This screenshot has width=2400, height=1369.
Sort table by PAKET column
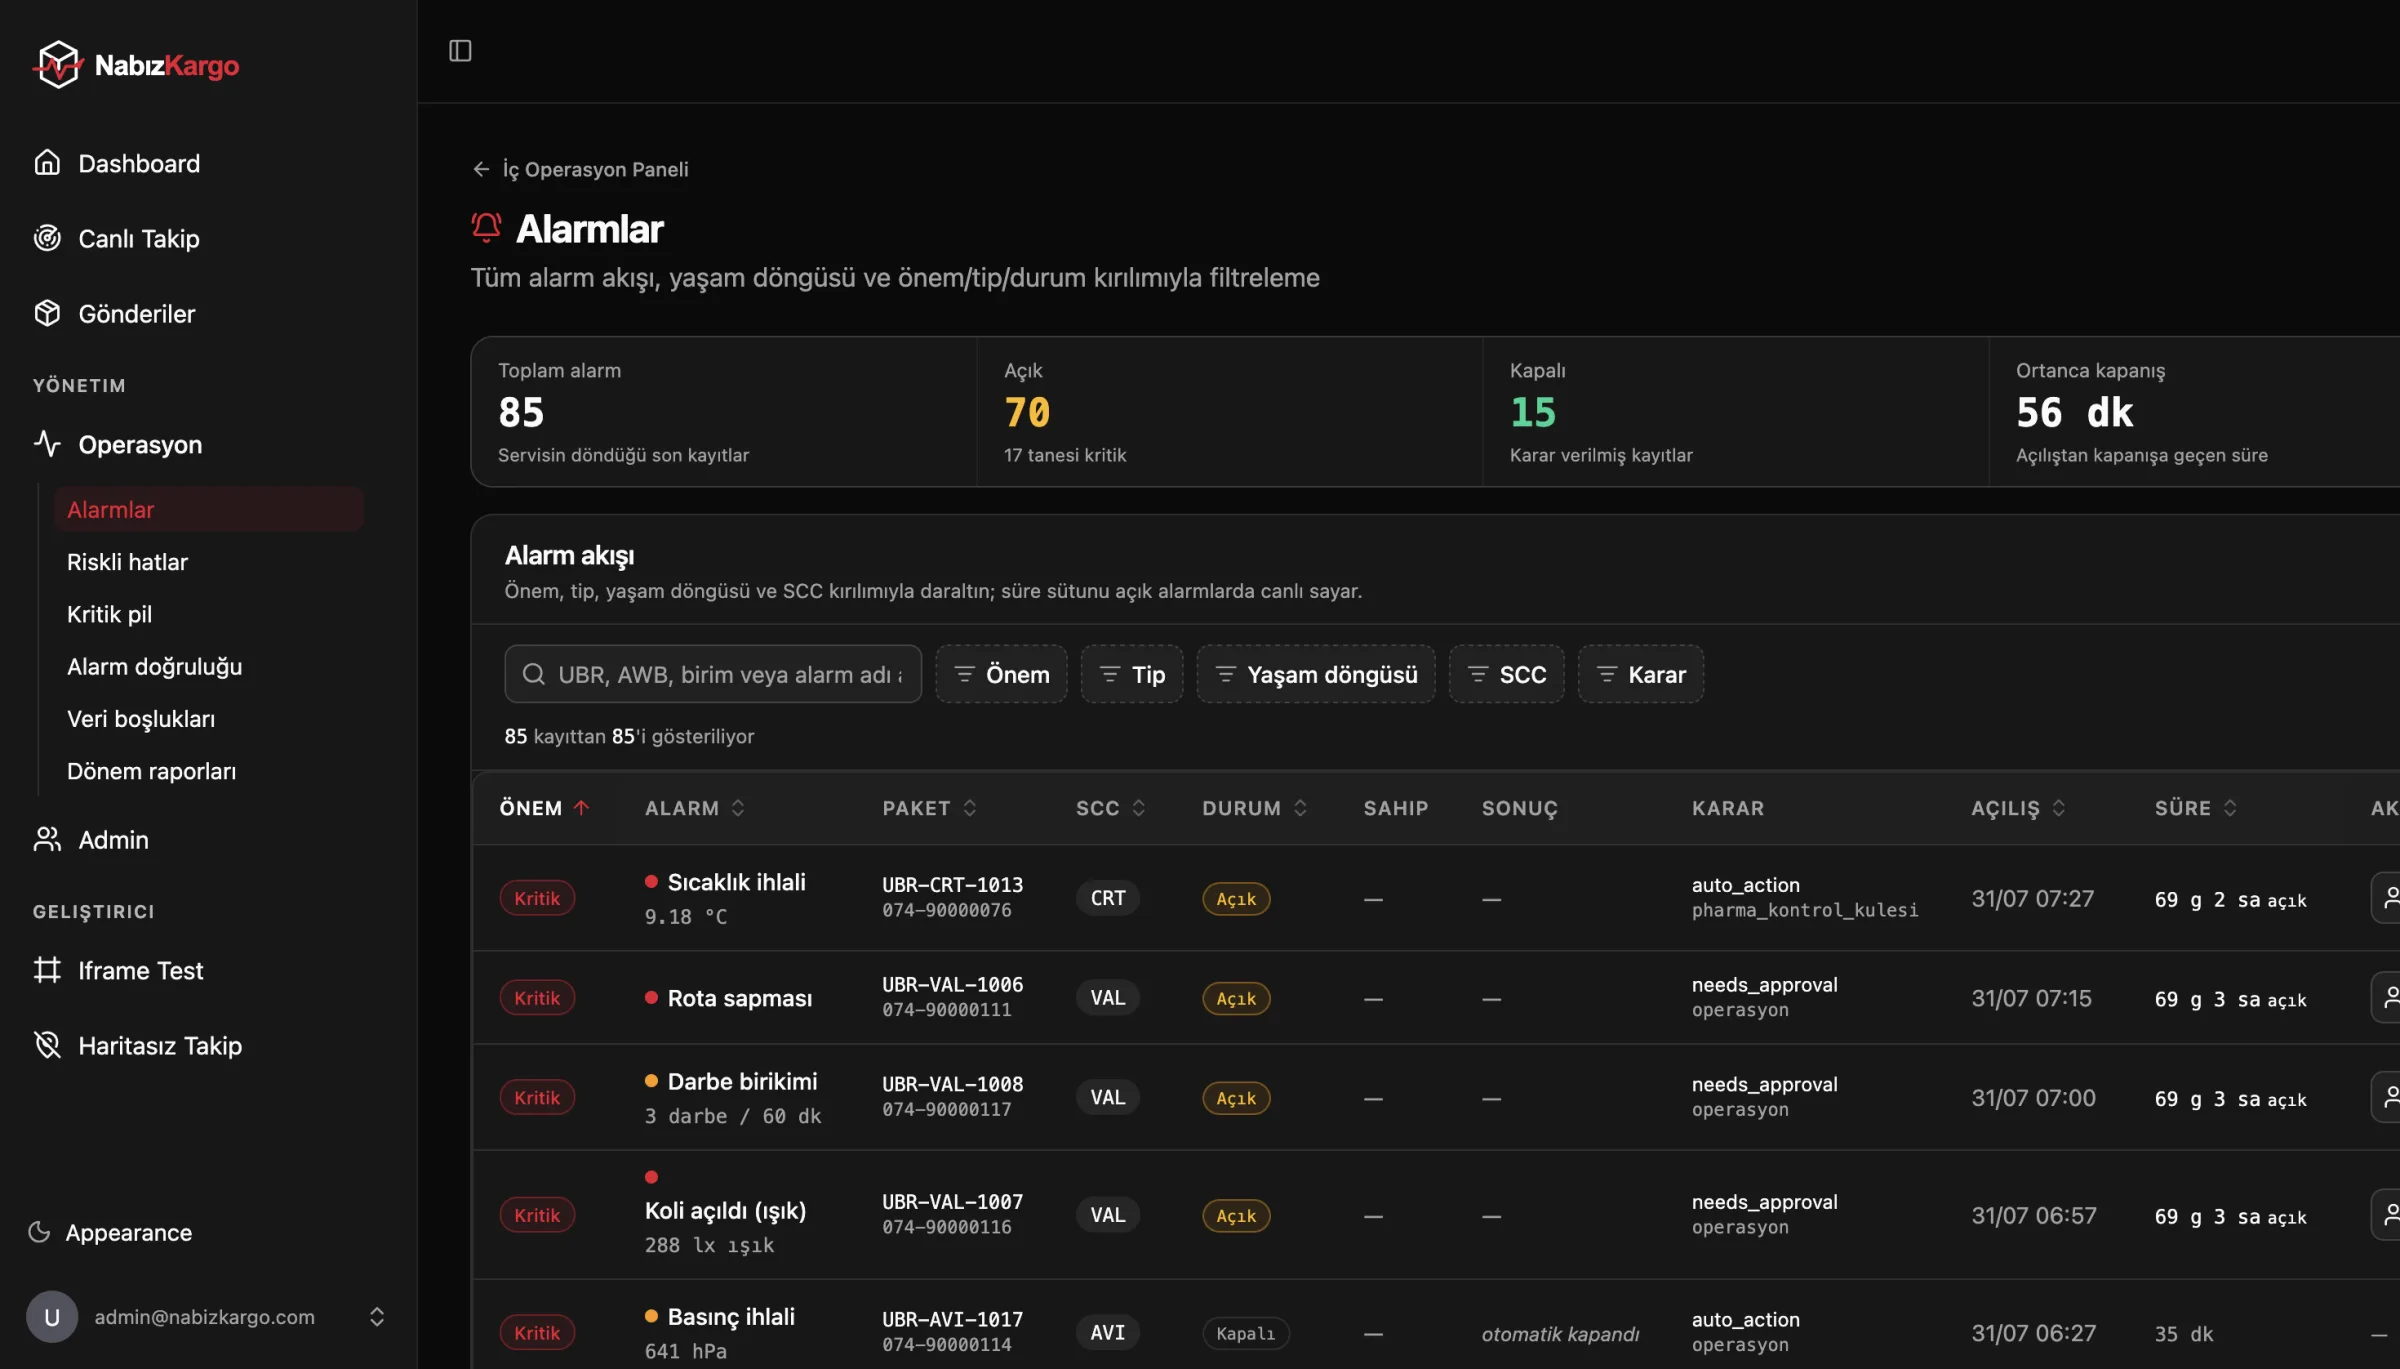(x=929, y=808)
